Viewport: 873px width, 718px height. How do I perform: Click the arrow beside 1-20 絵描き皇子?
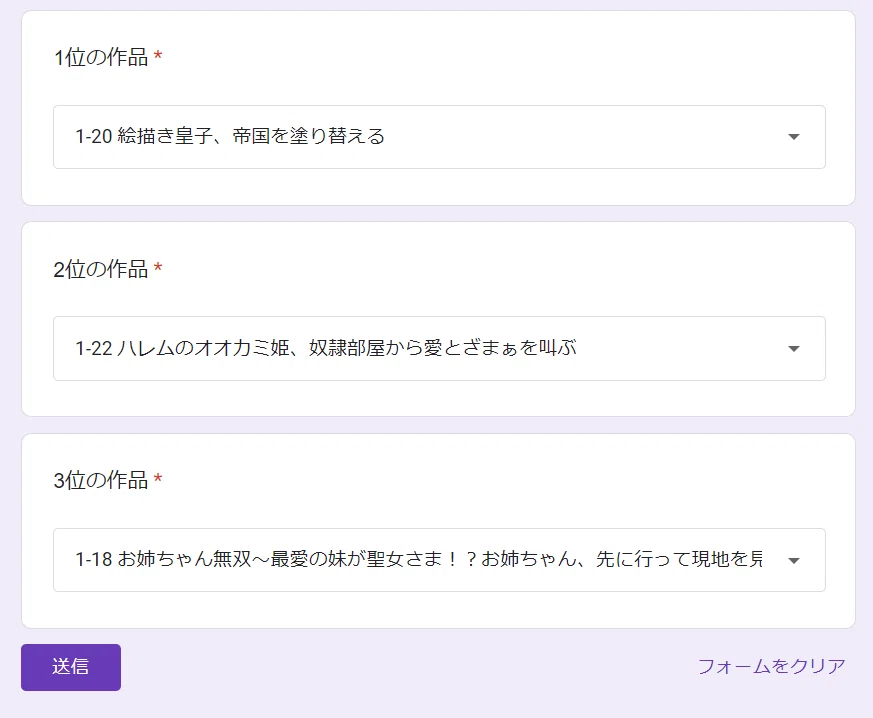[794, 137]
